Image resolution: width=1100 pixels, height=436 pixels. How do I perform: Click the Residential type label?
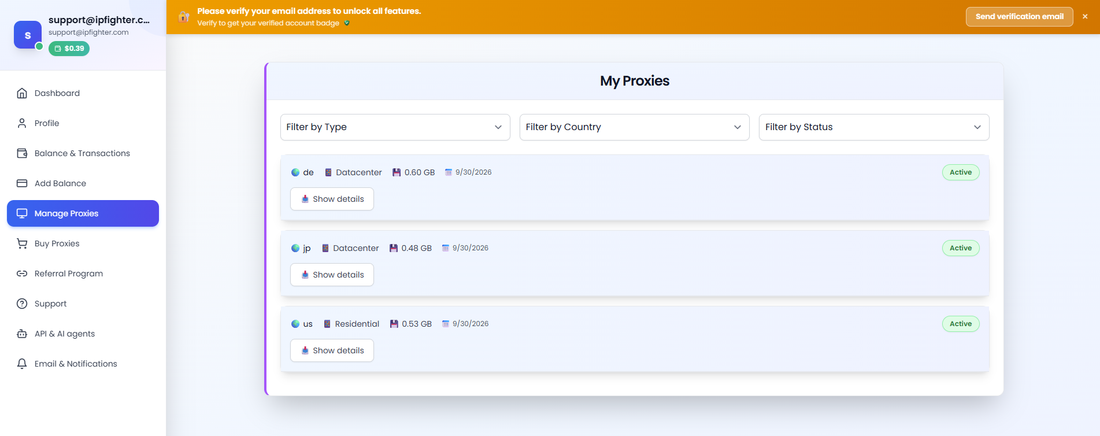coord(357,324)
